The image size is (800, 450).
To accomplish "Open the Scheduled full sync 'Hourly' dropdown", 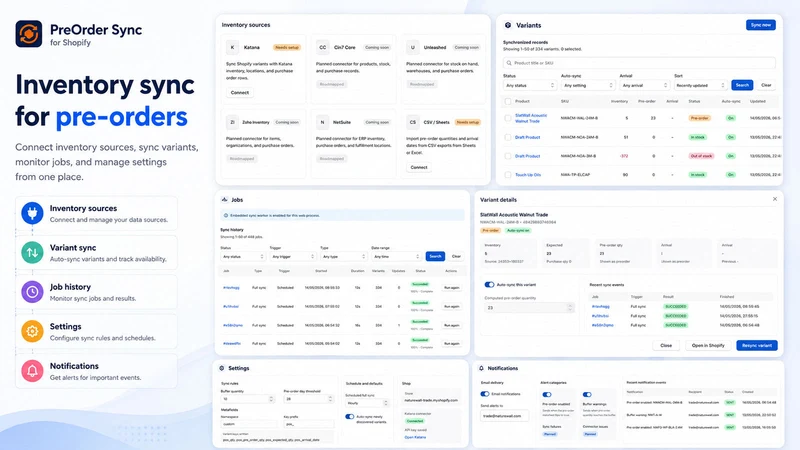I will coord(367,403).
